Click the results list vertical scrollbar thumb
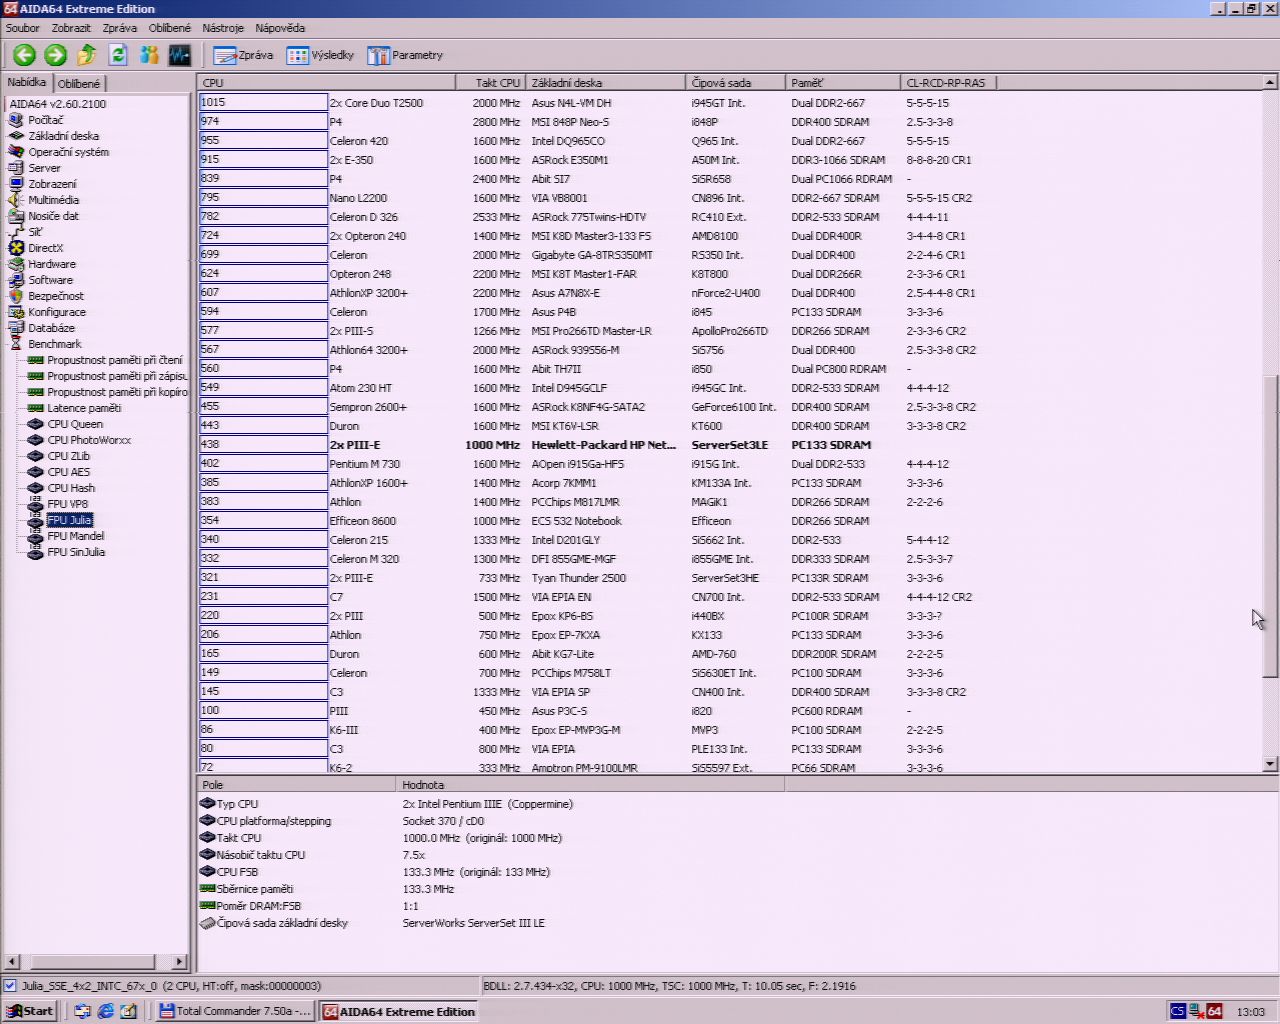This screenshot has width=1280, height=1024. pyautogui.click(x=1270, y=527)
